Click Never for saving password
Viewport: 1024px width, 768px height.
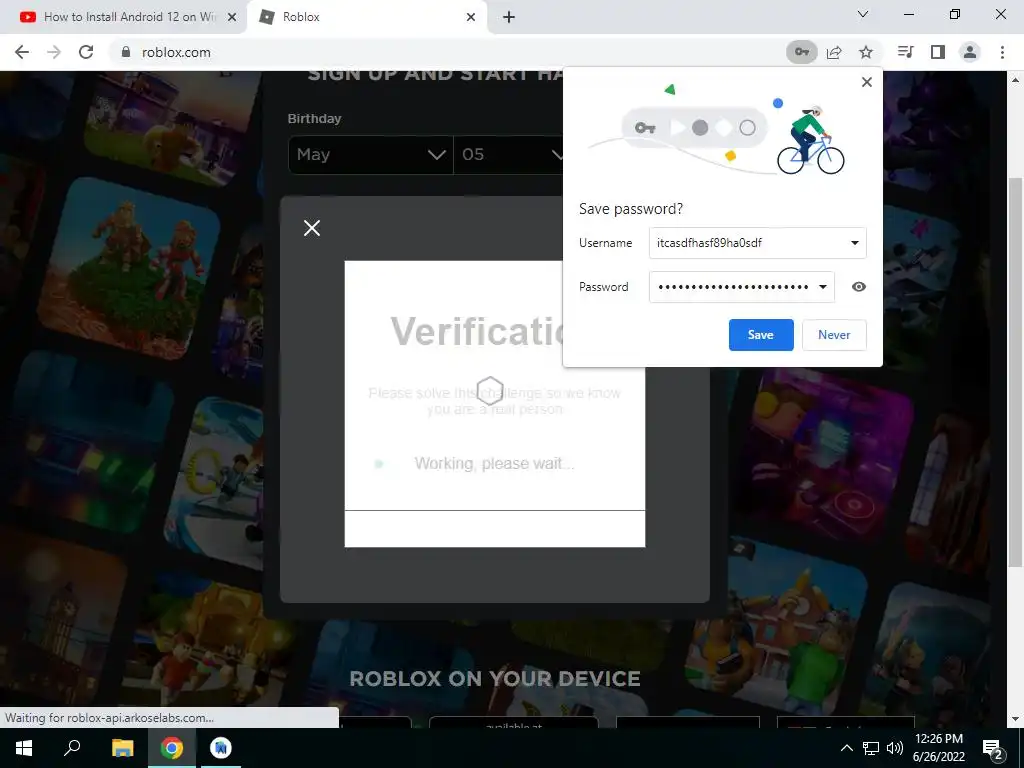pyautogui.click(x=834, y=335)
